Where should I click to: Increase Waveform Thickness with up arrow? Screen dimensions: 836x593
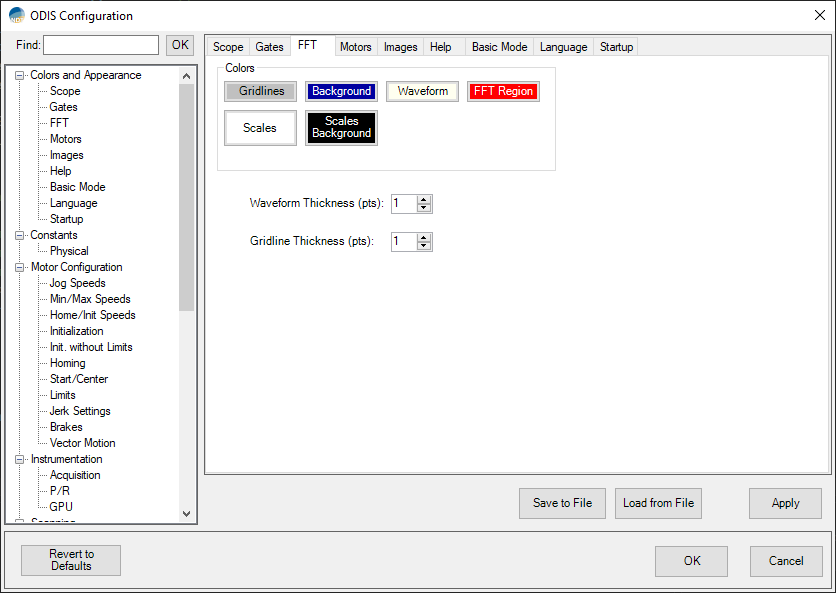pyautogui.click(x=424, y=200)
